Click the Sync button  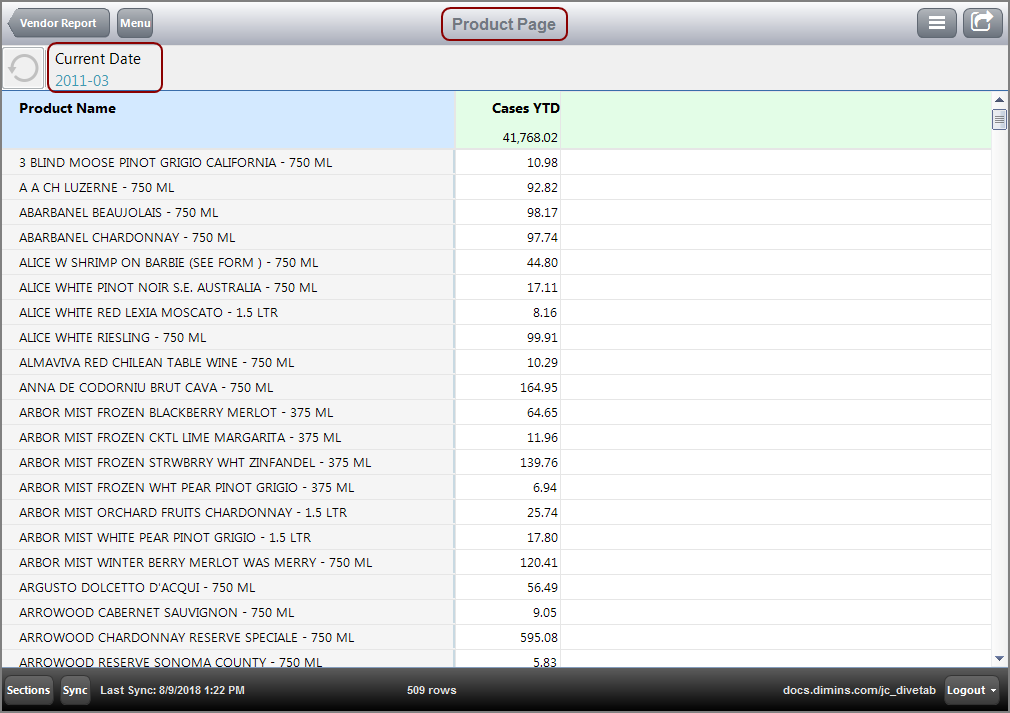click(x=74, y=690)
